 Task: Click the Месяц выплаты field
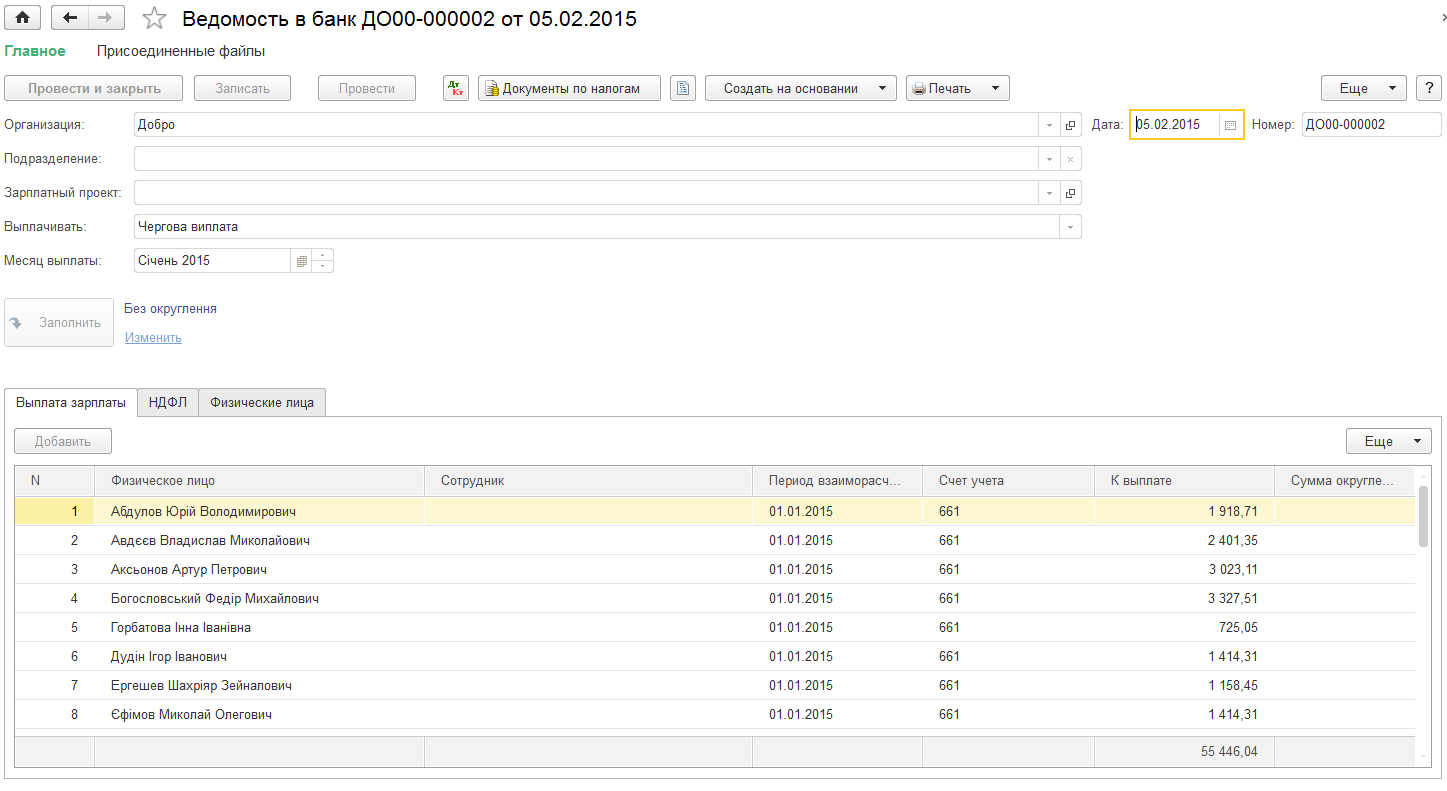click(212, 261)
